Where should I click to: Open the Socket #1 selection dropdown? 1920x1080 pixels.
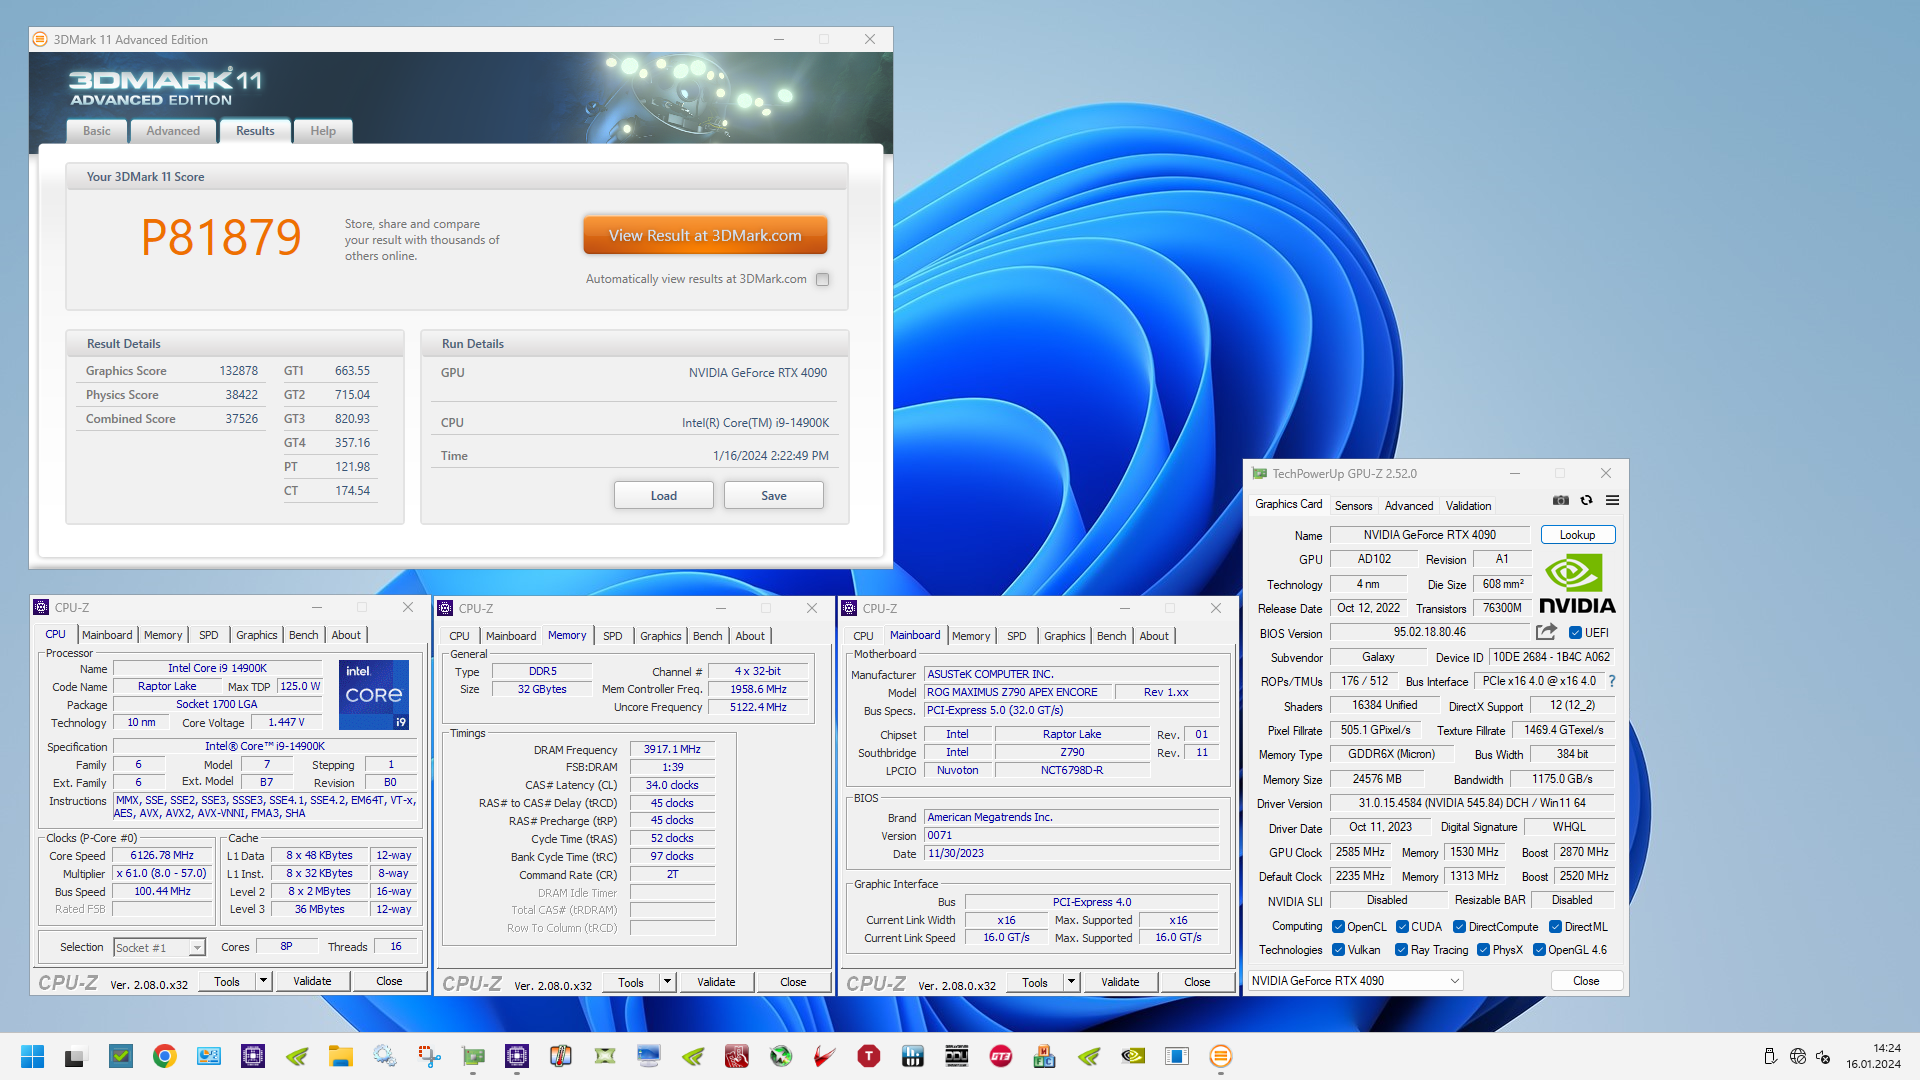coord(159,947)
